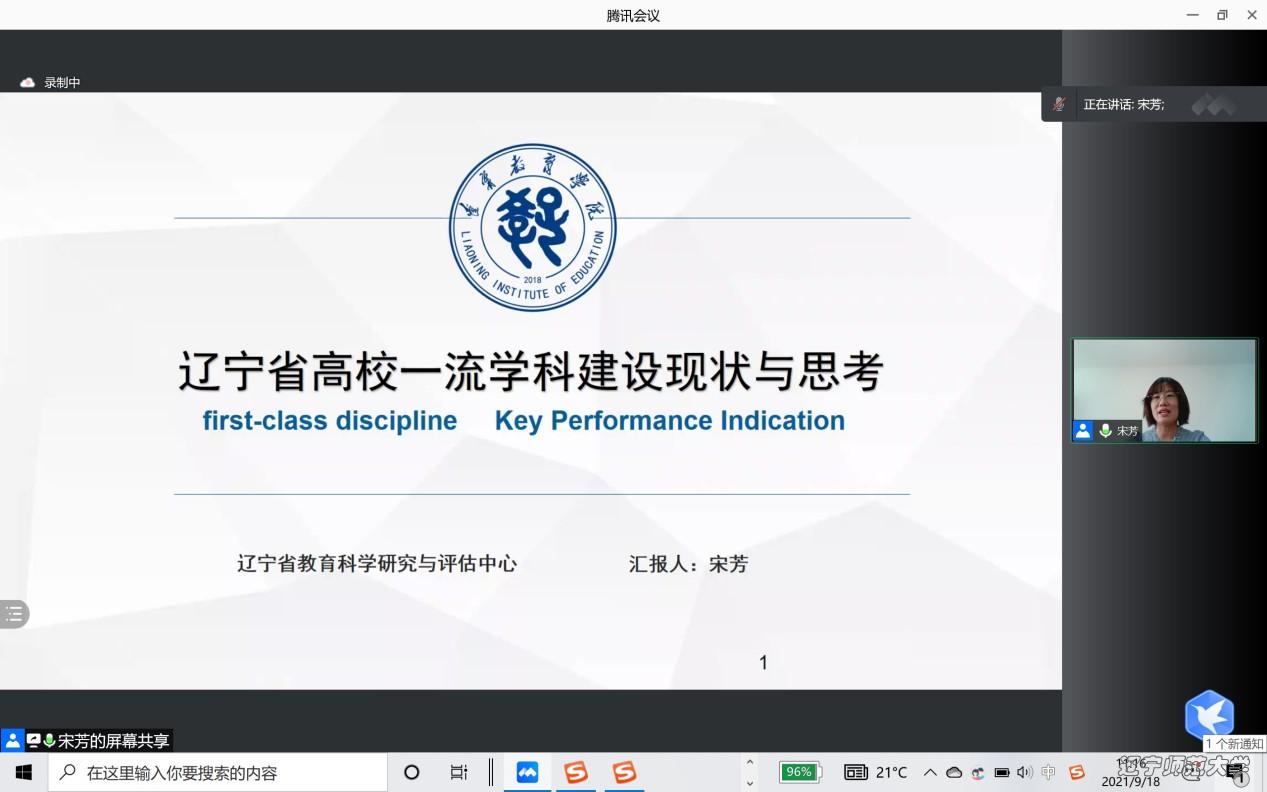
Task: Open the blue bird notification icon
Action: (x=1209, y=714)
